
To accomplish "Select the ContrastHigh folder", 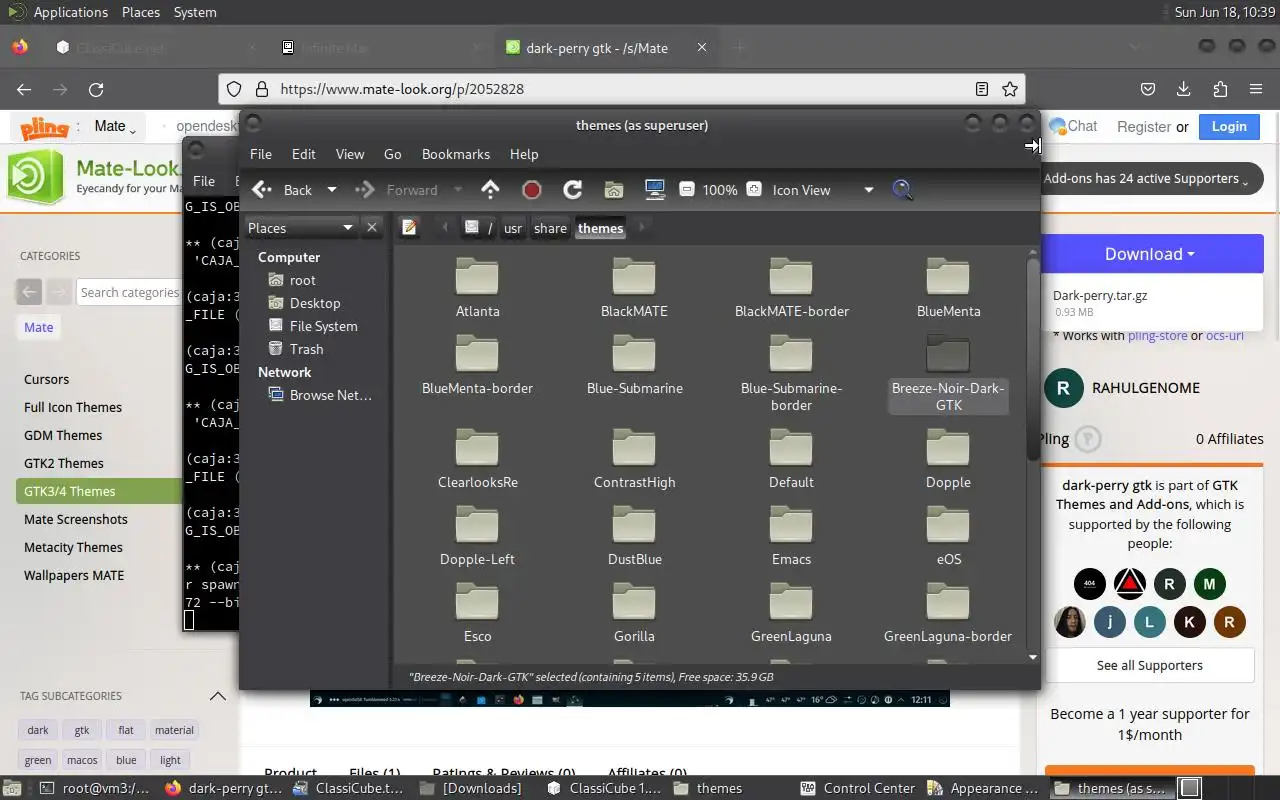I will click(x=634, y=458).
